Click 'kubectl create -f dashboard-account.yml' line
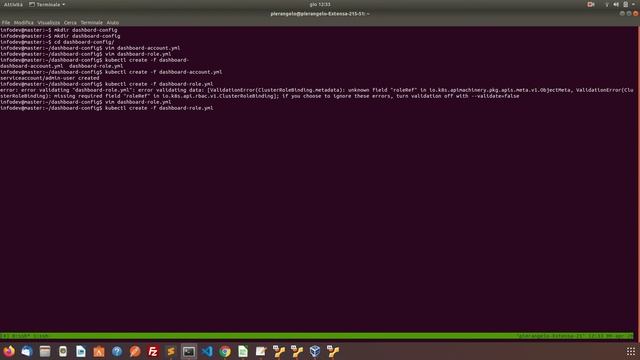This screenshot has height=360, width=640. point(111,72)
